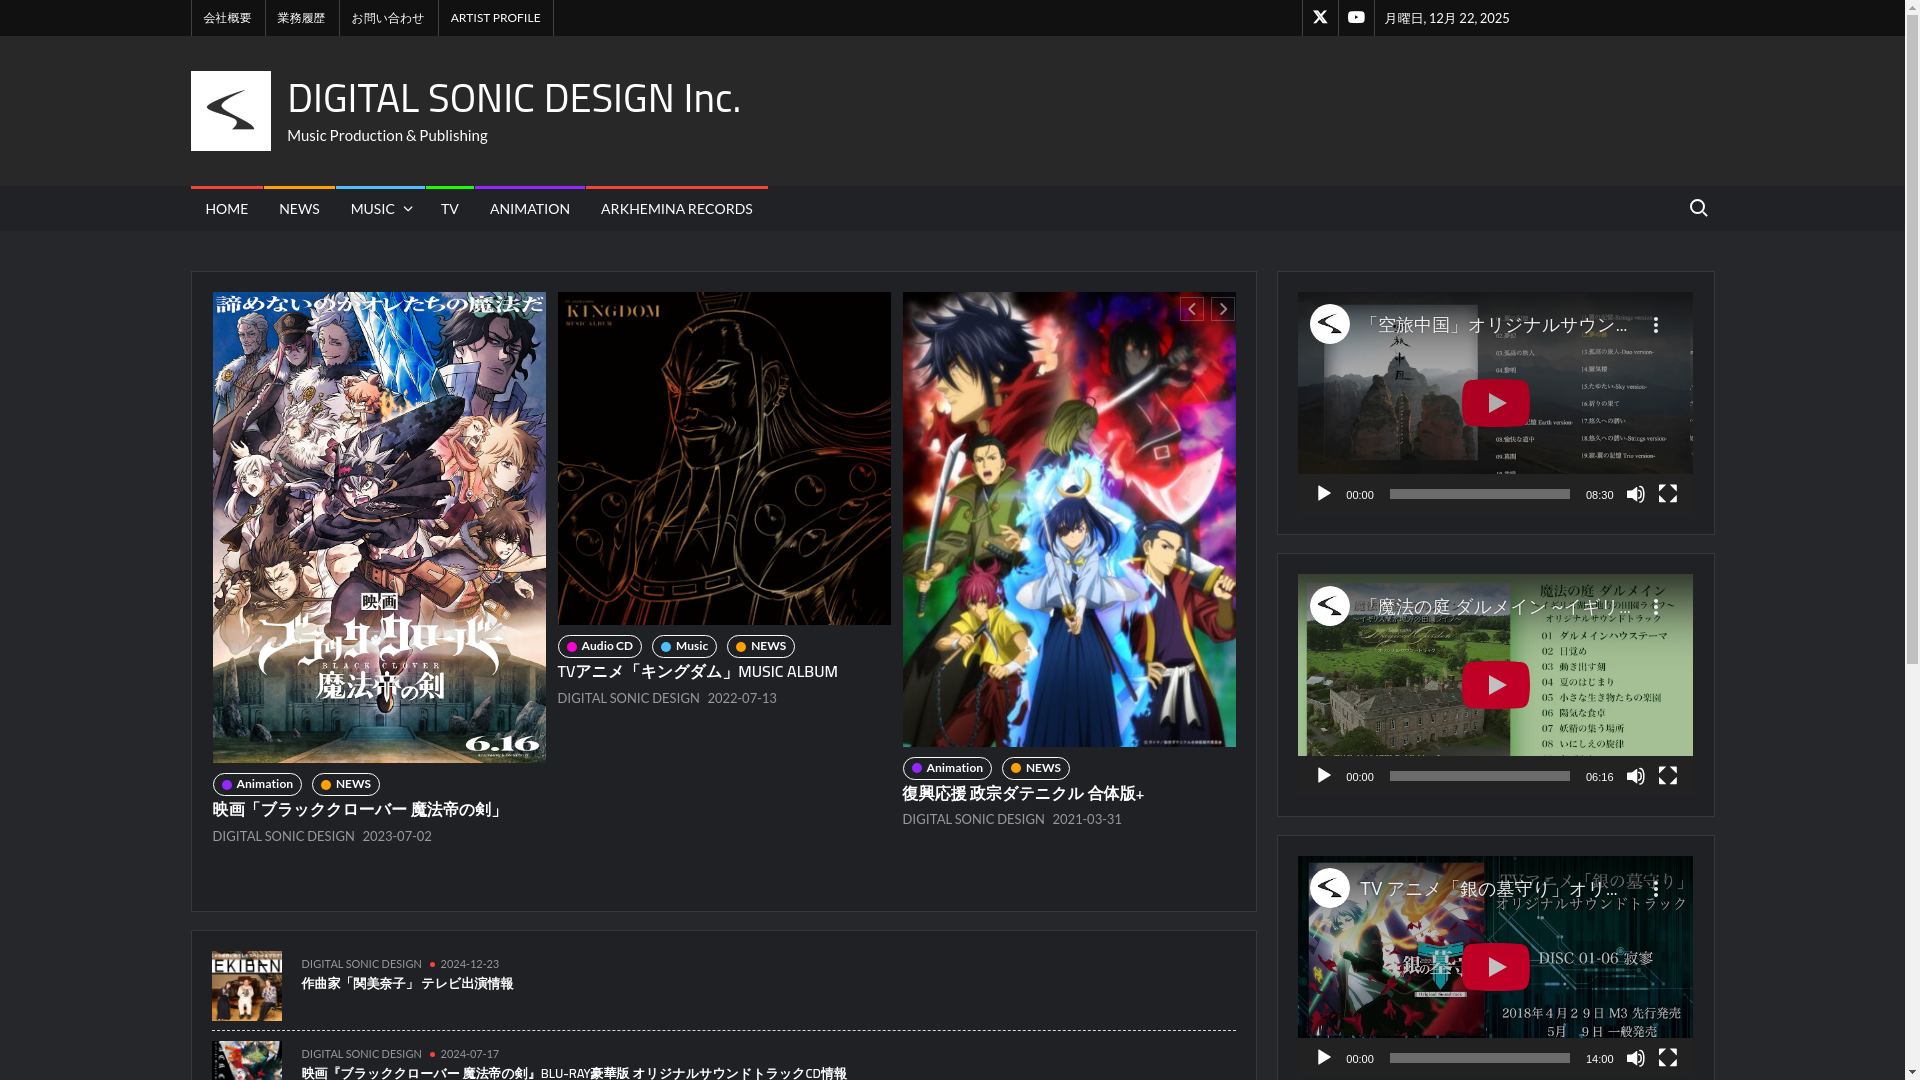The height and width of the screenshot is (1080, 1920).
Task: Open the 業務履歴 top link
Action: (301, 18)
